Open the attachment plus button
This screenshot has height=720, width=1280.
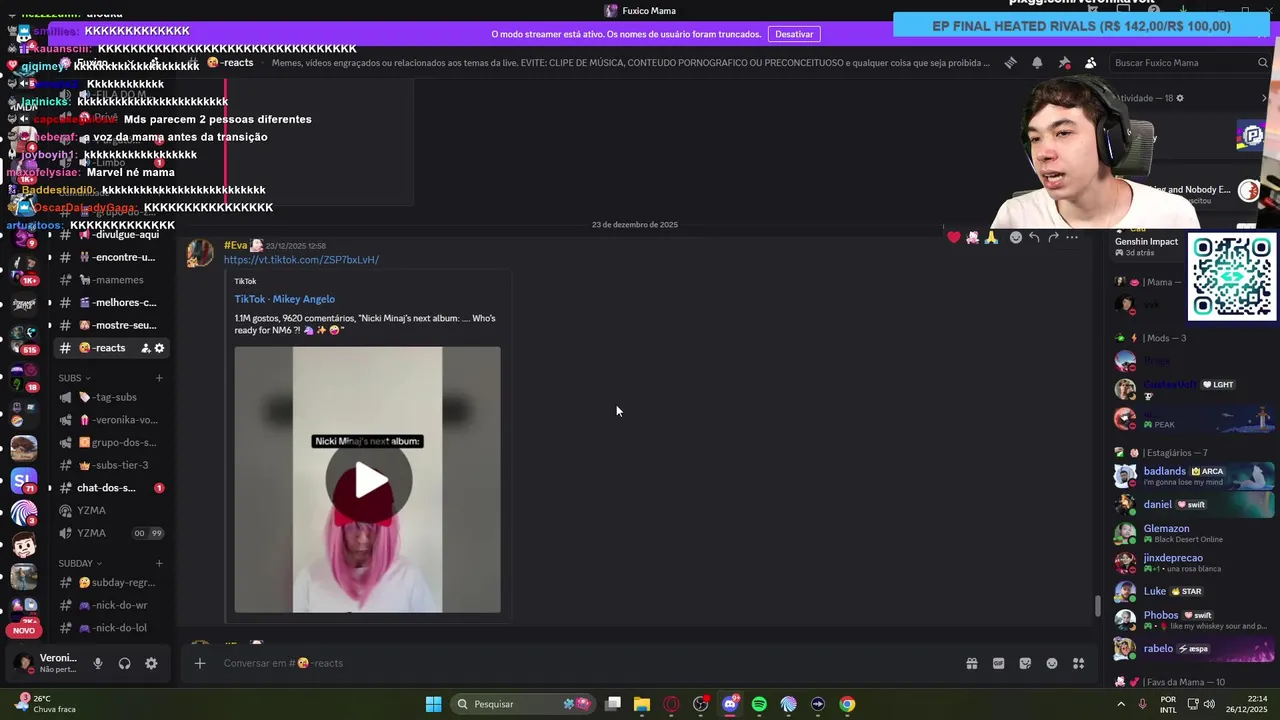point(200,663)
